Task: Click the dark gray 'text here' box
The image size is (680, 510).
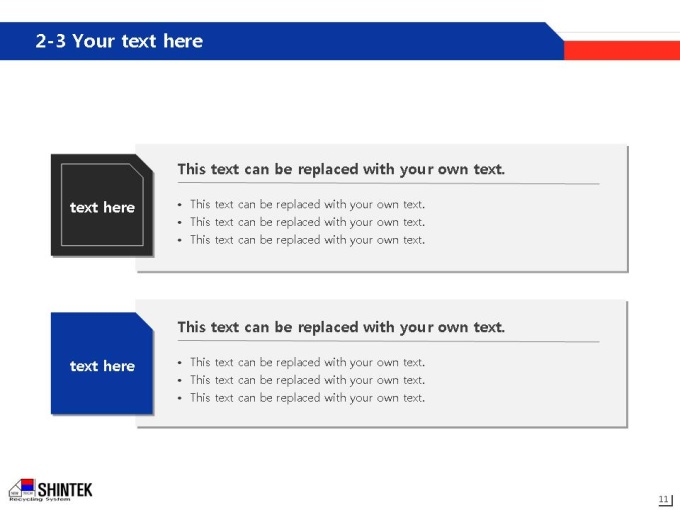Action: click(102, 205)
